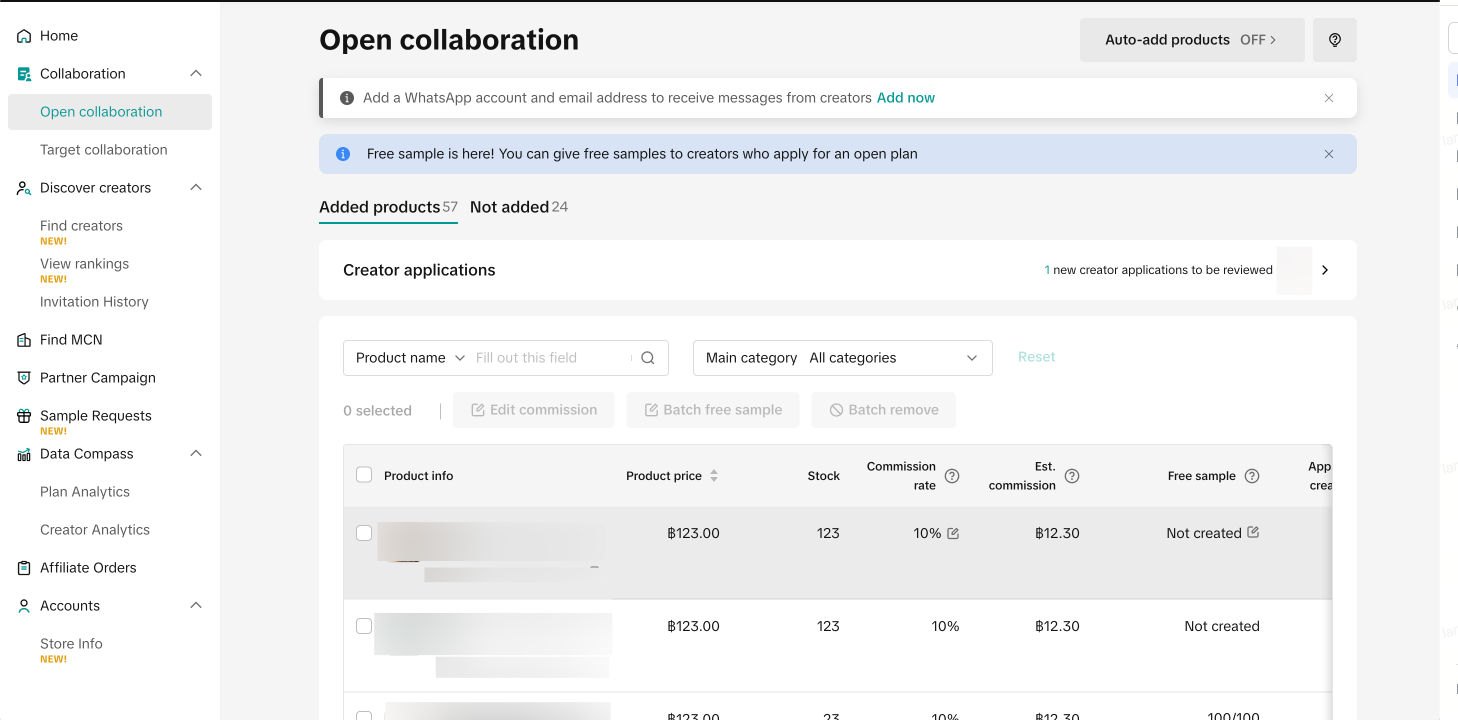
Task: Click Est. commission help question icon
Action: tap(1072, 476)
